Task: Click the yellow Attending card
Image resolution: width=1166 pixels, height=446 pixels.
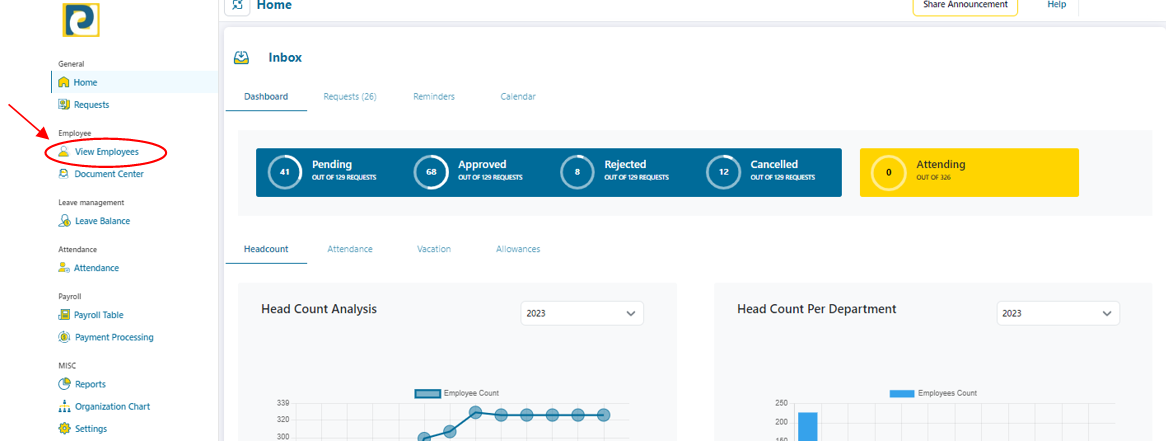Action: click(969, 172)
